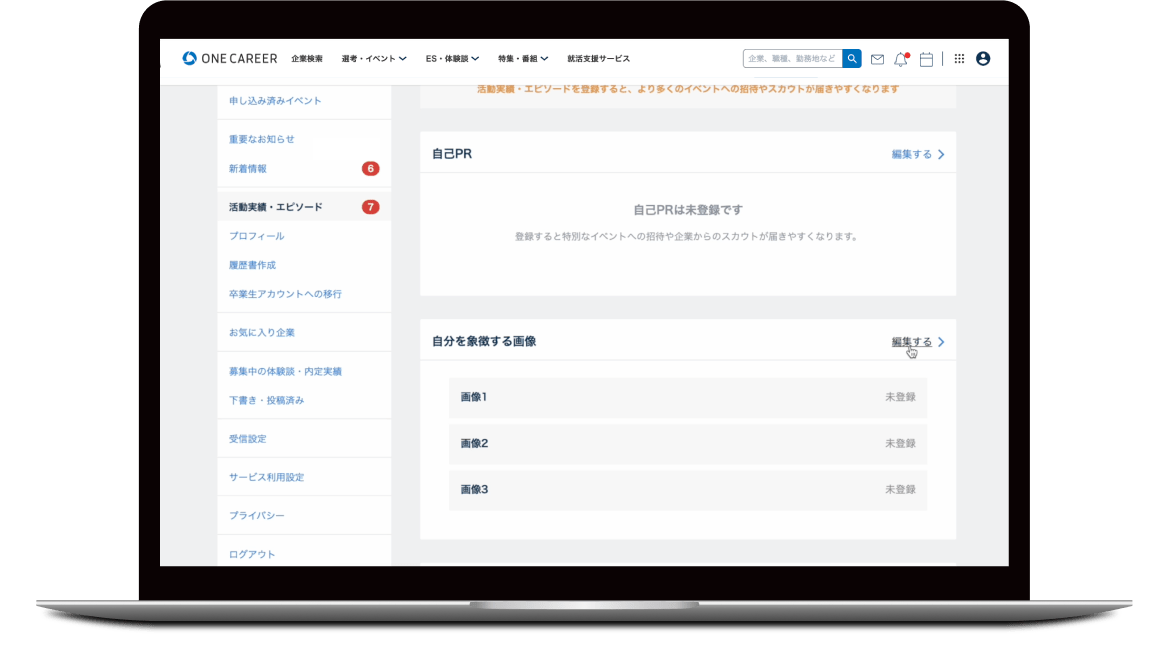Expand the 選考・イベント dropdown menu
The height and width of the screenshot is (672, 1161).
[x=373, y=59]
